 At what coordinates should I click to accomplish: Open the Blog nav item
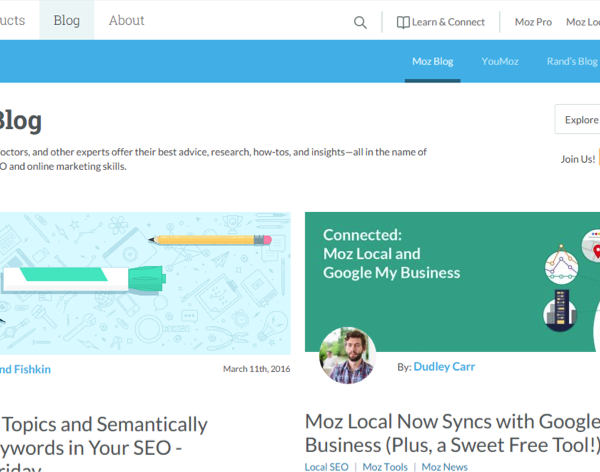pos(67,20)
